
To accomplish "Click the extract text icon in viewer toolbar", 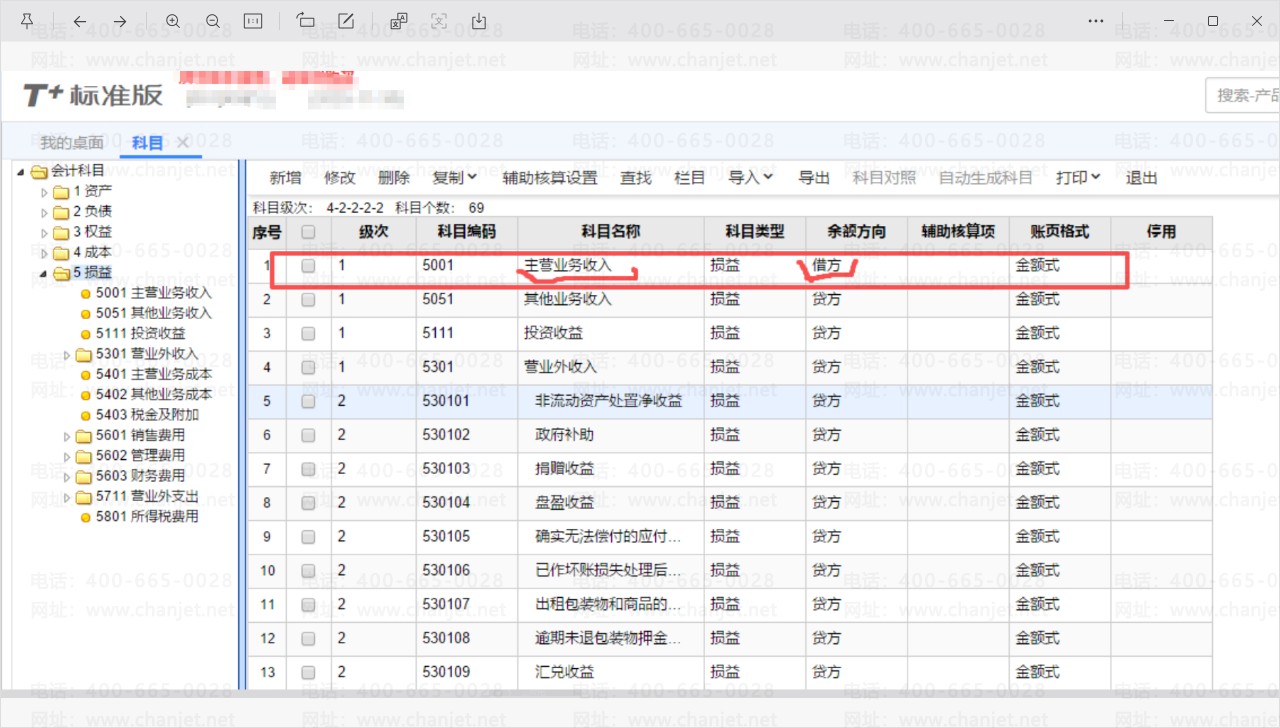I will click(439, 21).
